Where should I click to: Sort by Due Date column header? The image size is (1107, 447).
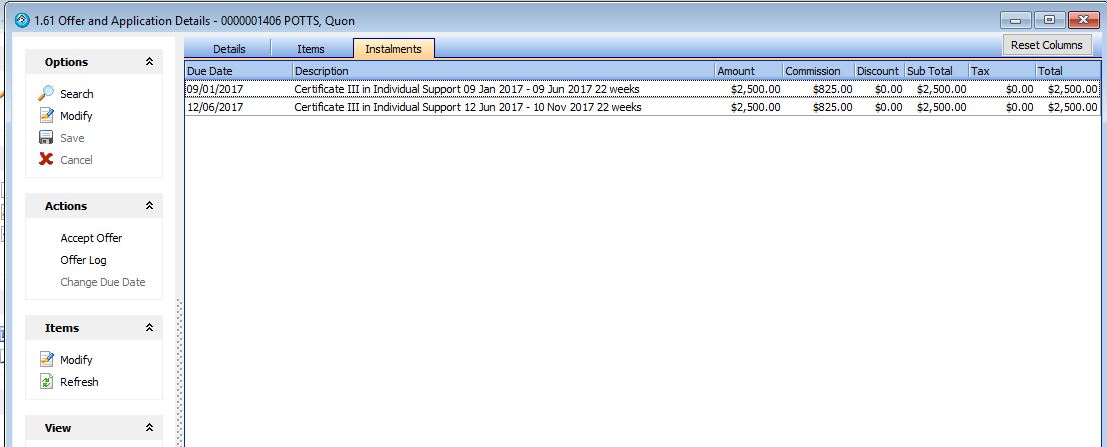238,71
